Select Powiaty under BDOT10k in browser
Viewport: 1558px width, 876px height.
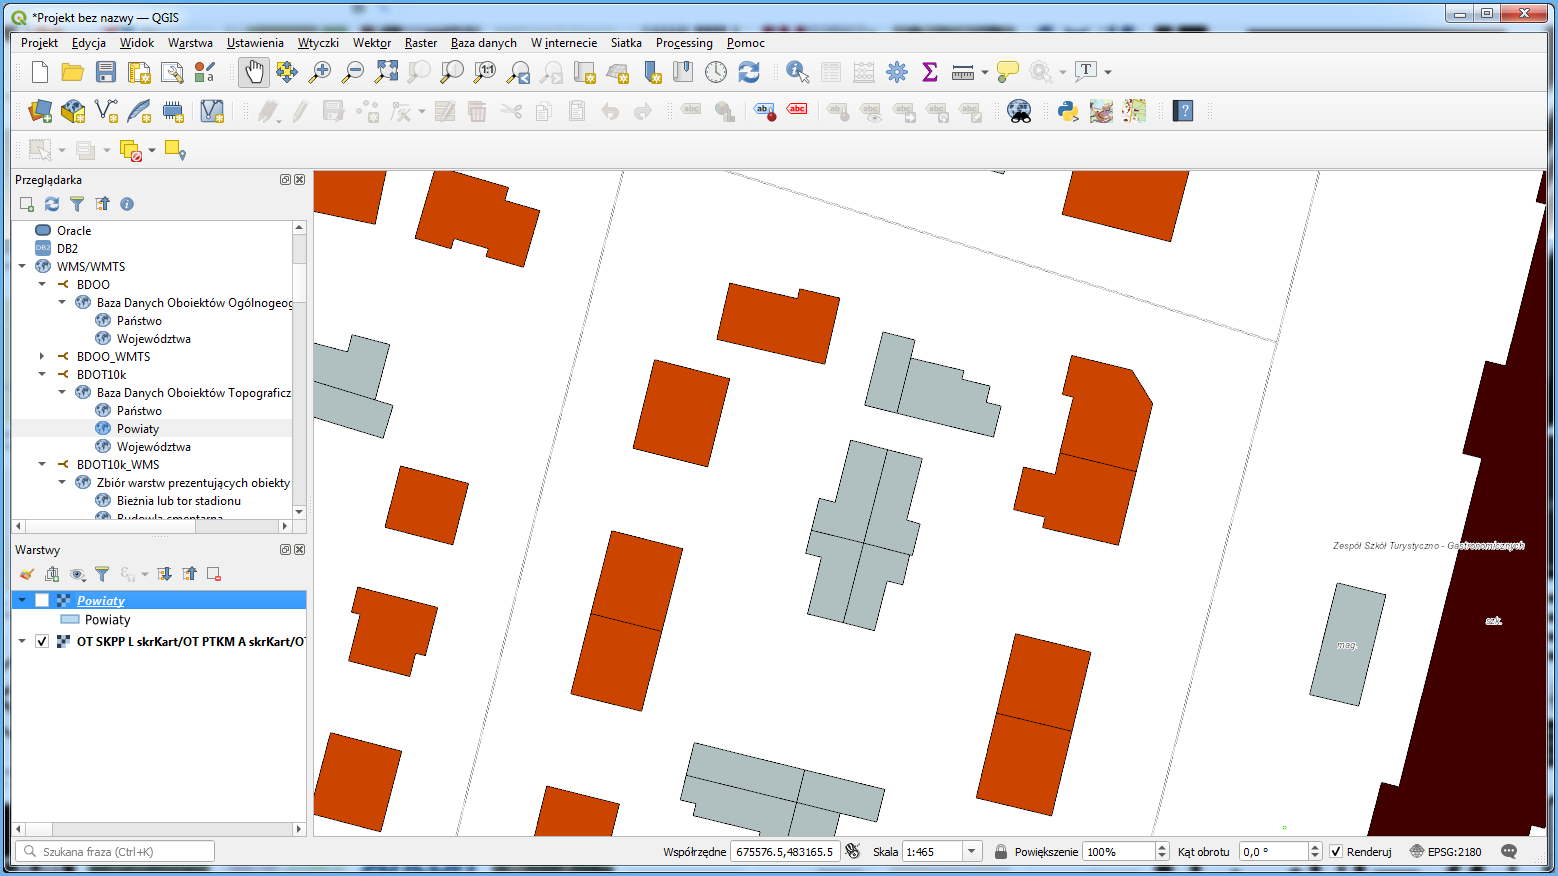138,428
